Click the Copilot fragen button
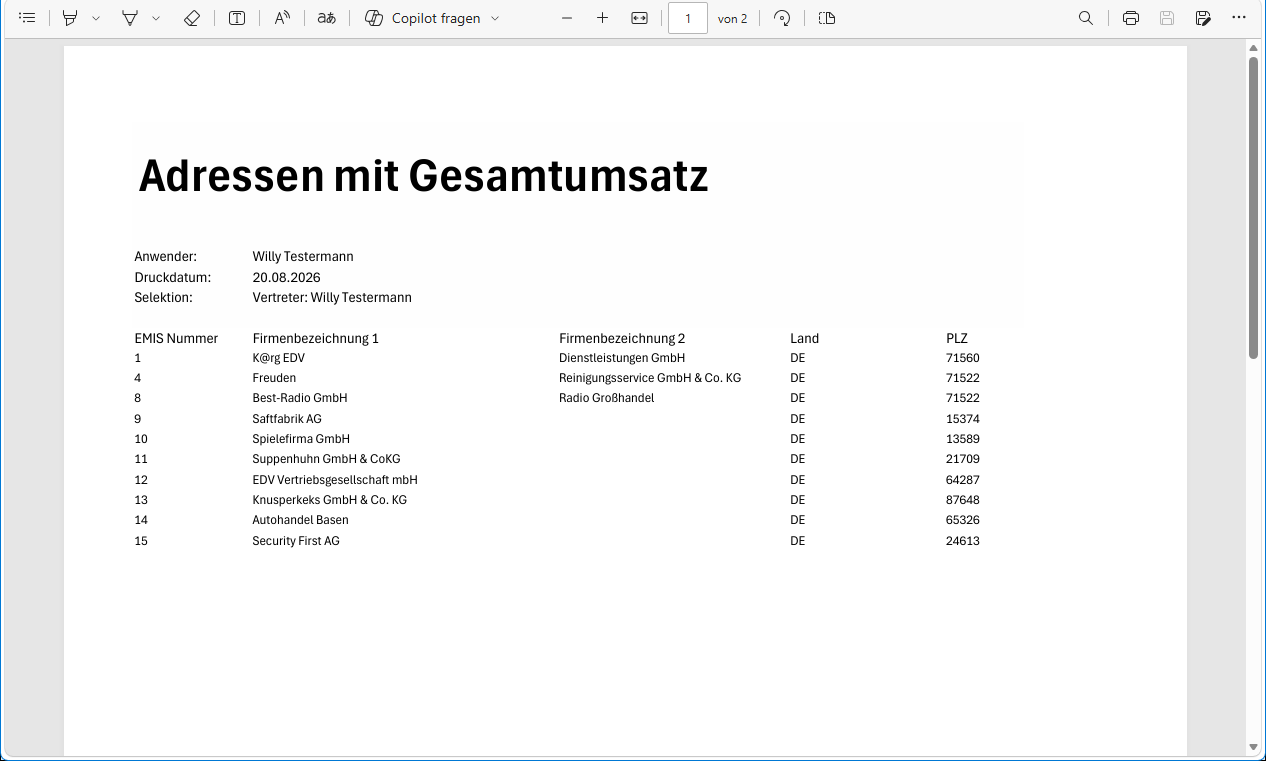 click(x=422, y=18)
